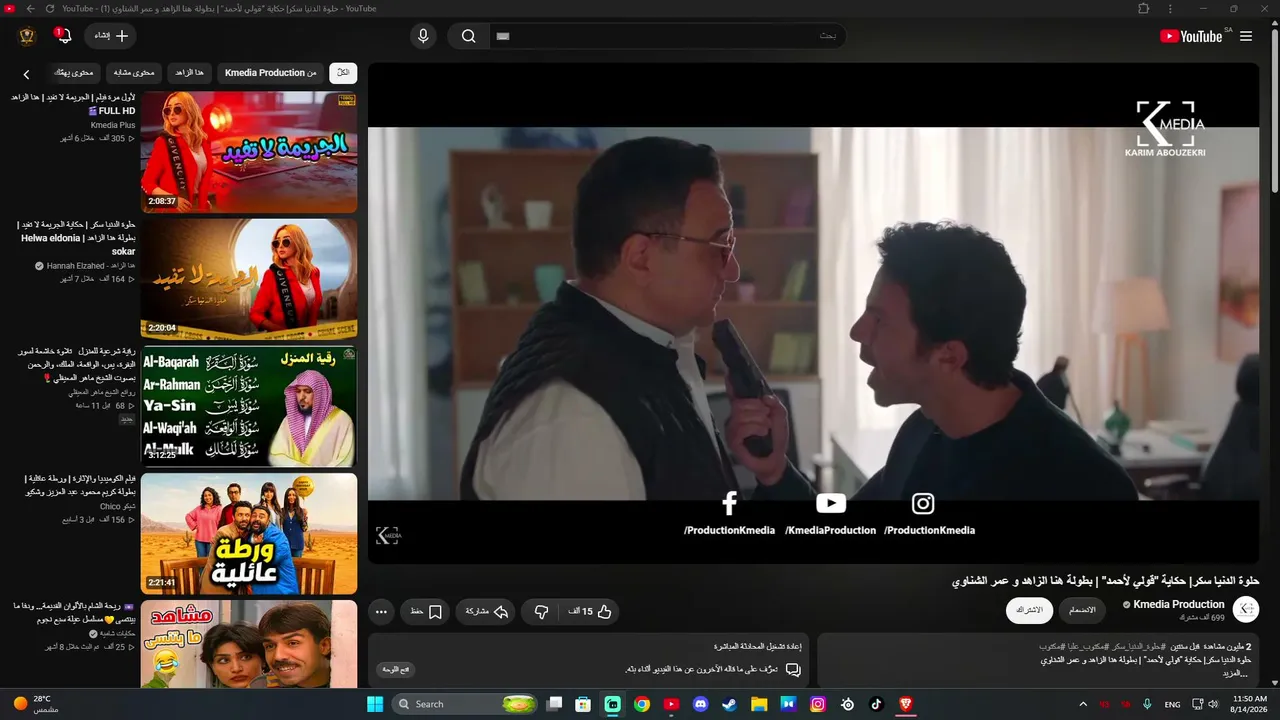Screen dimensions: 1280x720
Task: Open Google Chrome from the taskbar
Action: point(642,704)
